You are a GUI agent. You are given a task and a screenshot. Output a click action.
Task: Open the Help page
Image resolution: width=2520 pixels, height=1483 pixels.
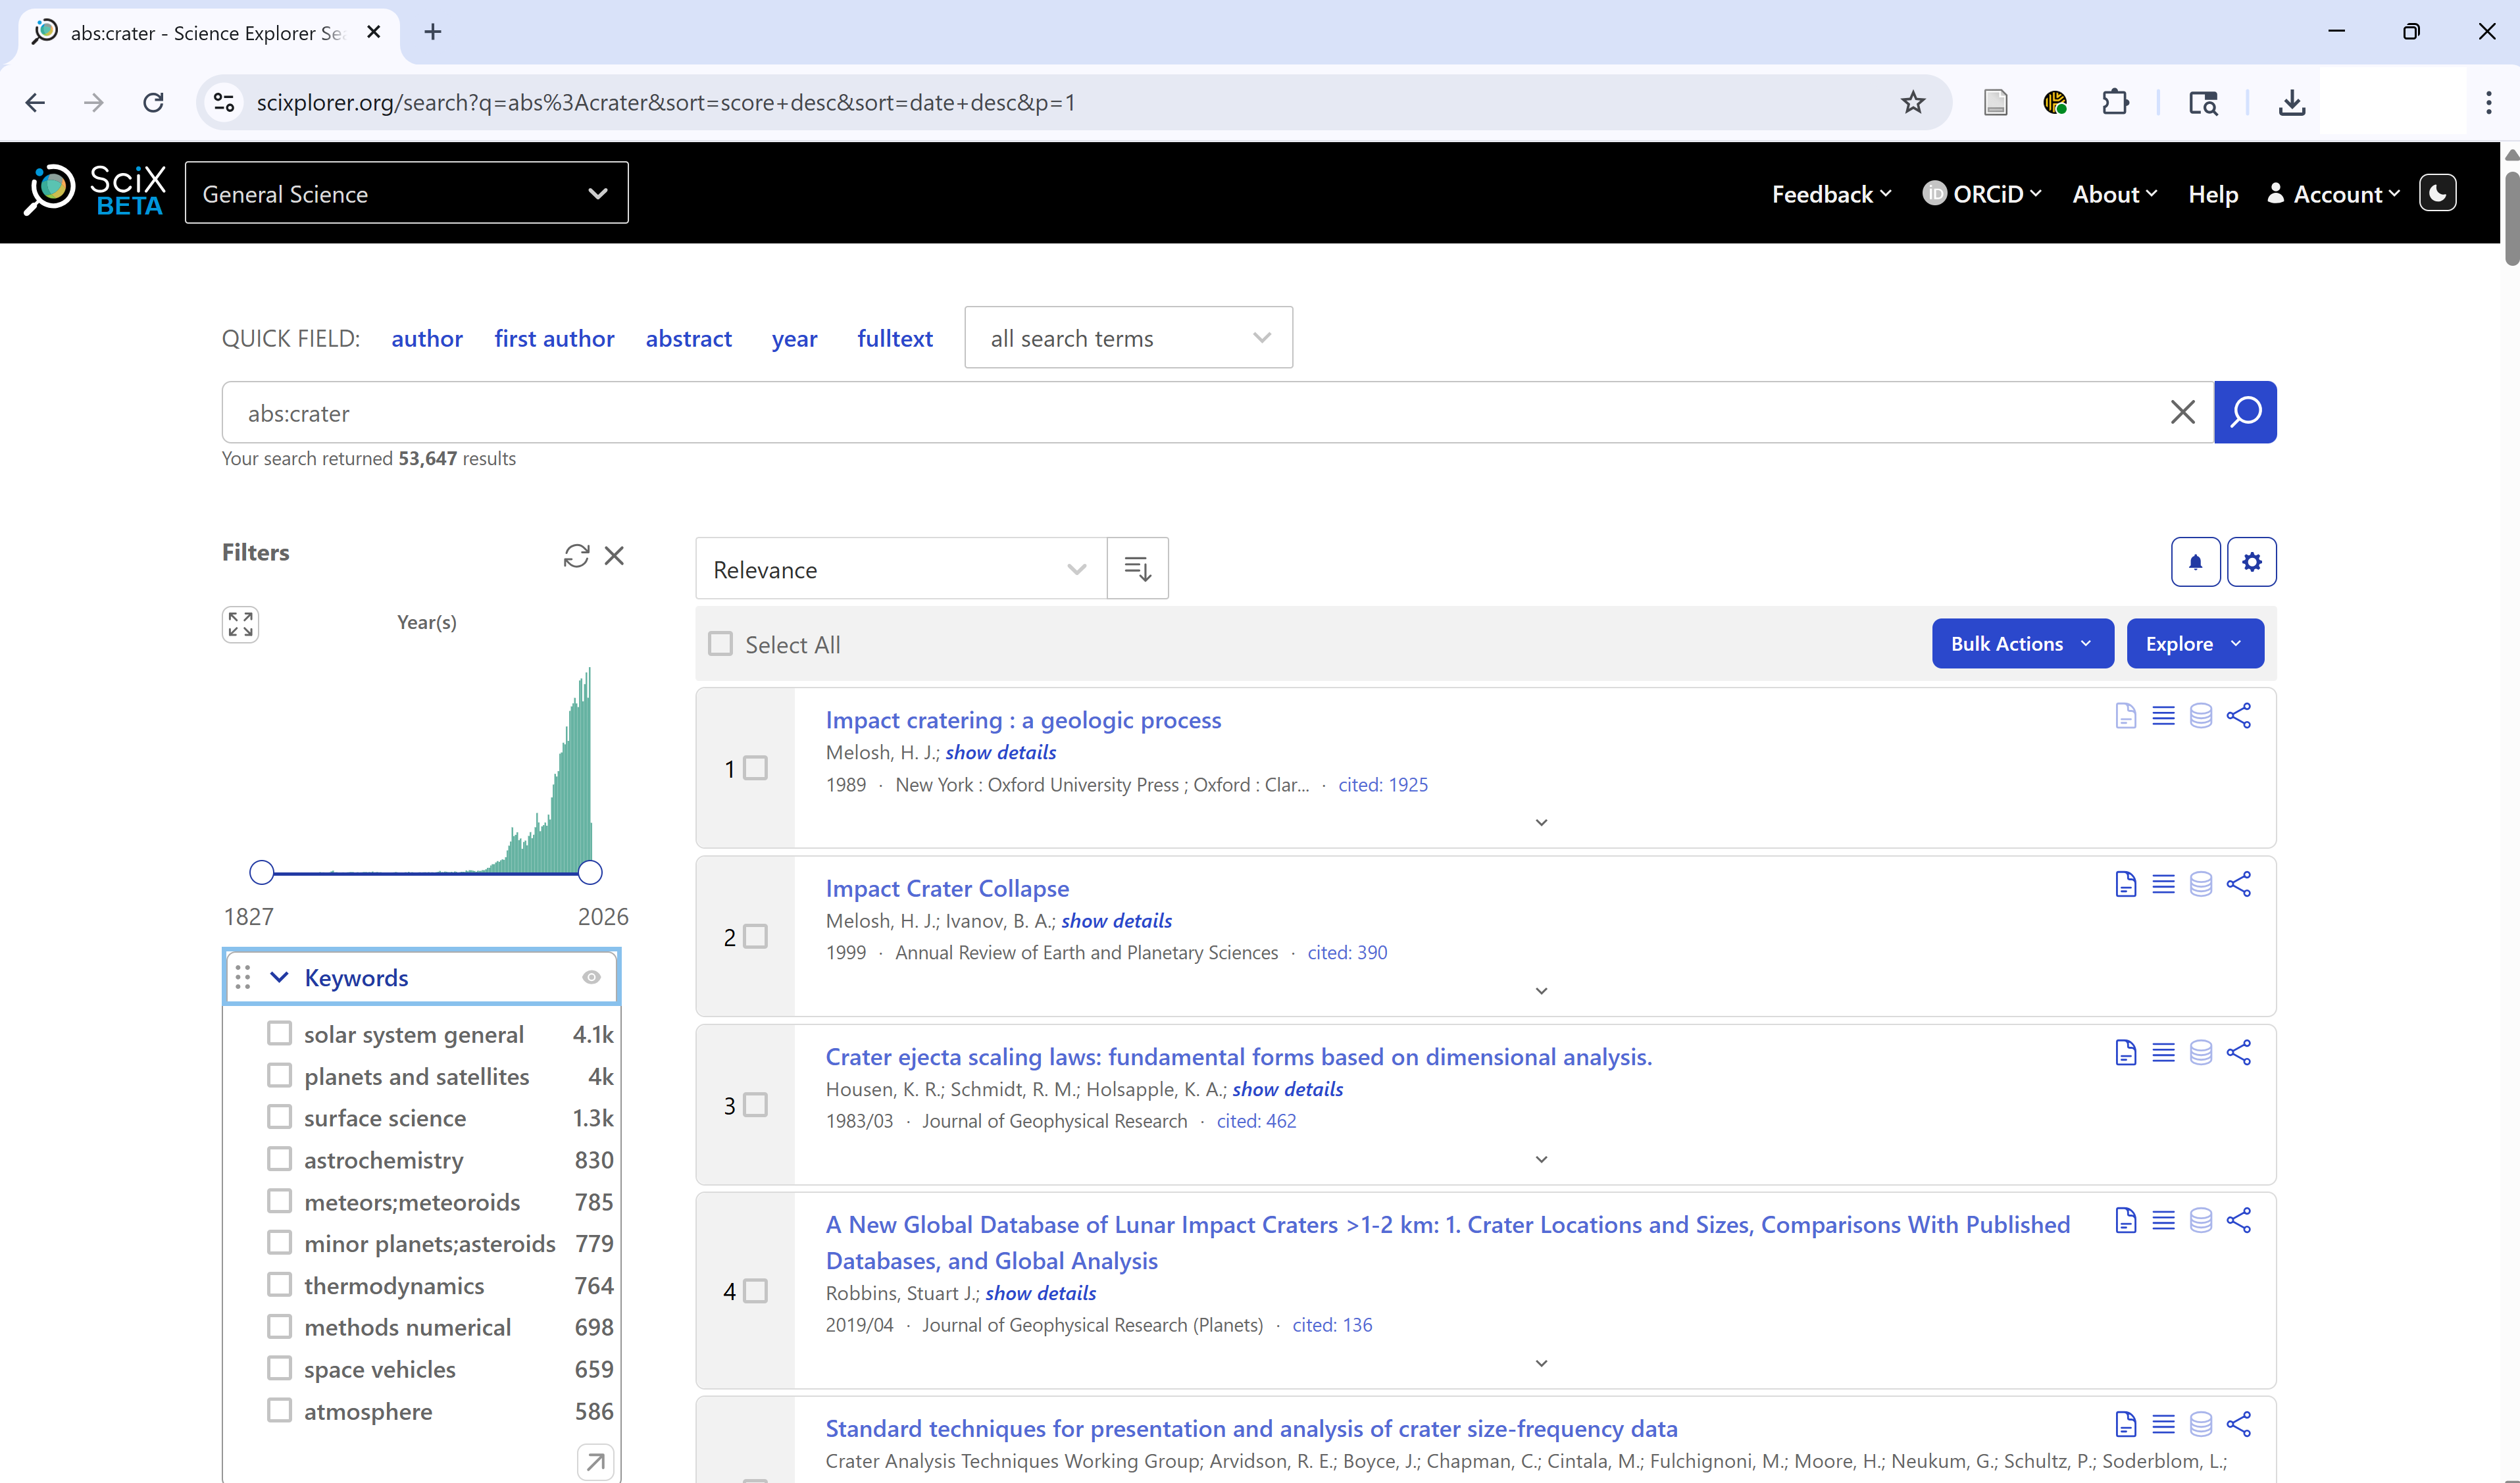(x=2212, y=194)
